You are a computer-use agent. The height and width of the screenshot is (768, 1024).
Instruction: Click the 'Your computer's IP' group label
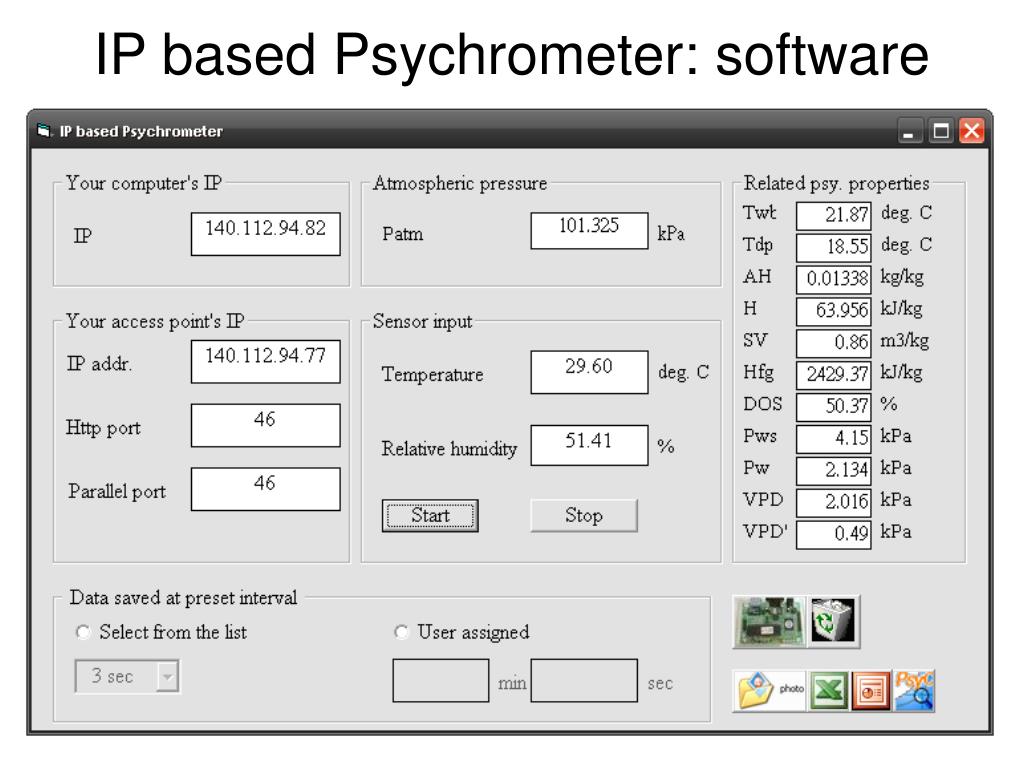tap(144, 184)
